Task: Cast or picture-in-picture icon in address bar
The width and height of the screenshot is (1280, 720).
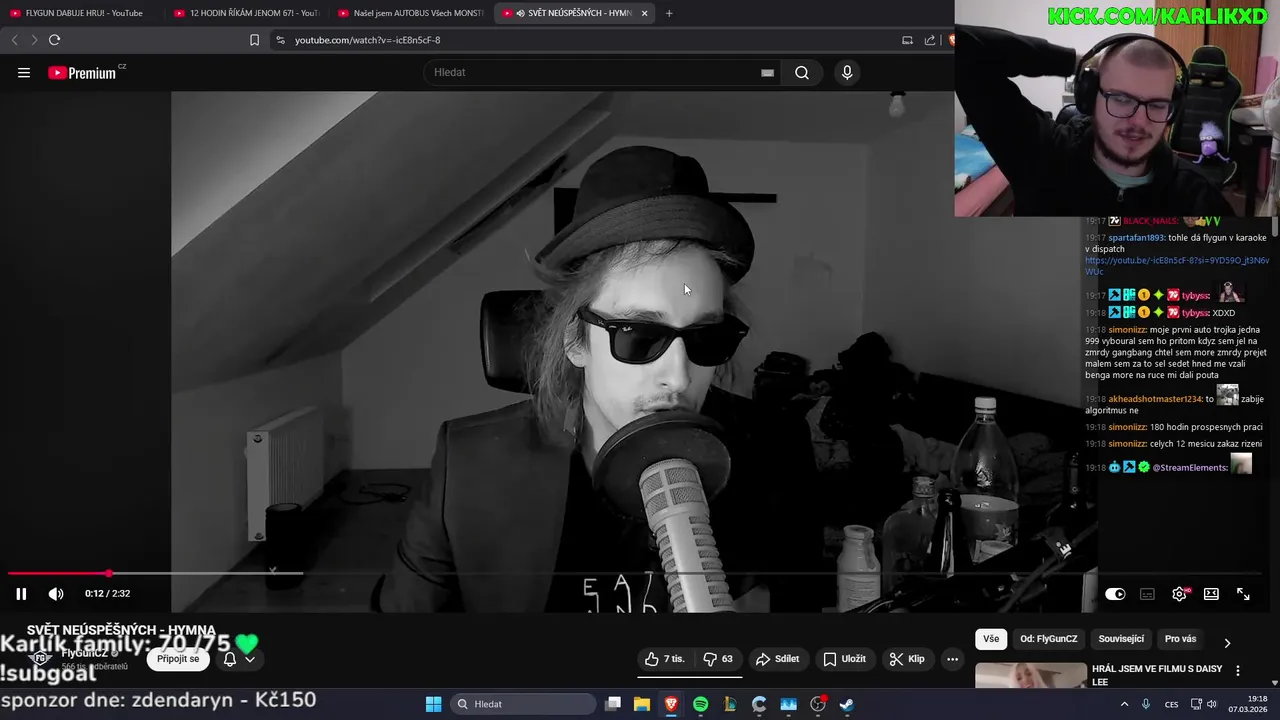Action: coord(907,40)
